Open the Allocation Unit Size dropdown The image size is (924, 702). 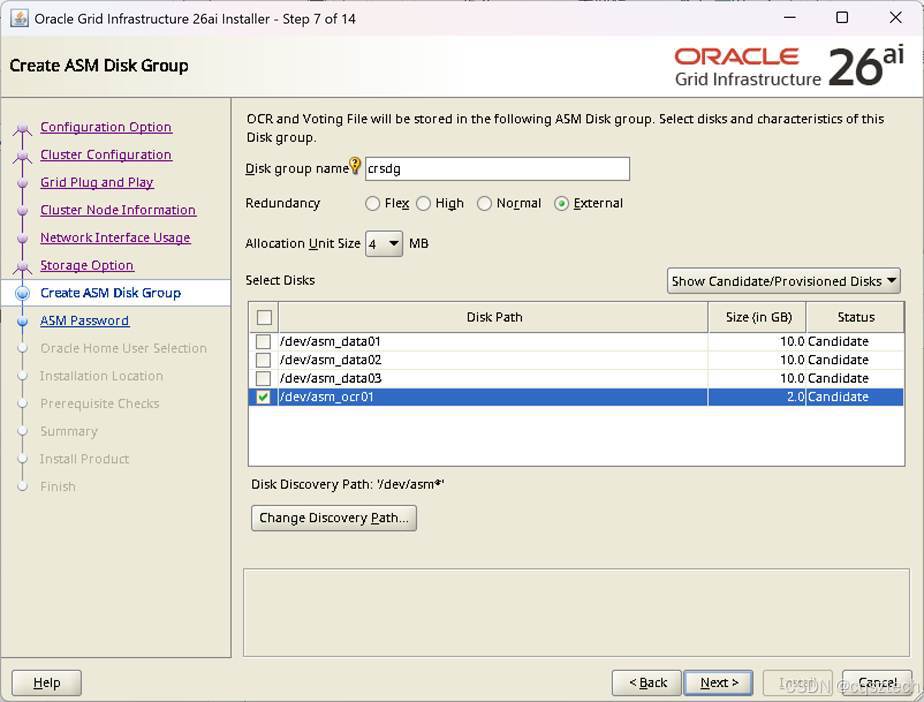[384, 243]
